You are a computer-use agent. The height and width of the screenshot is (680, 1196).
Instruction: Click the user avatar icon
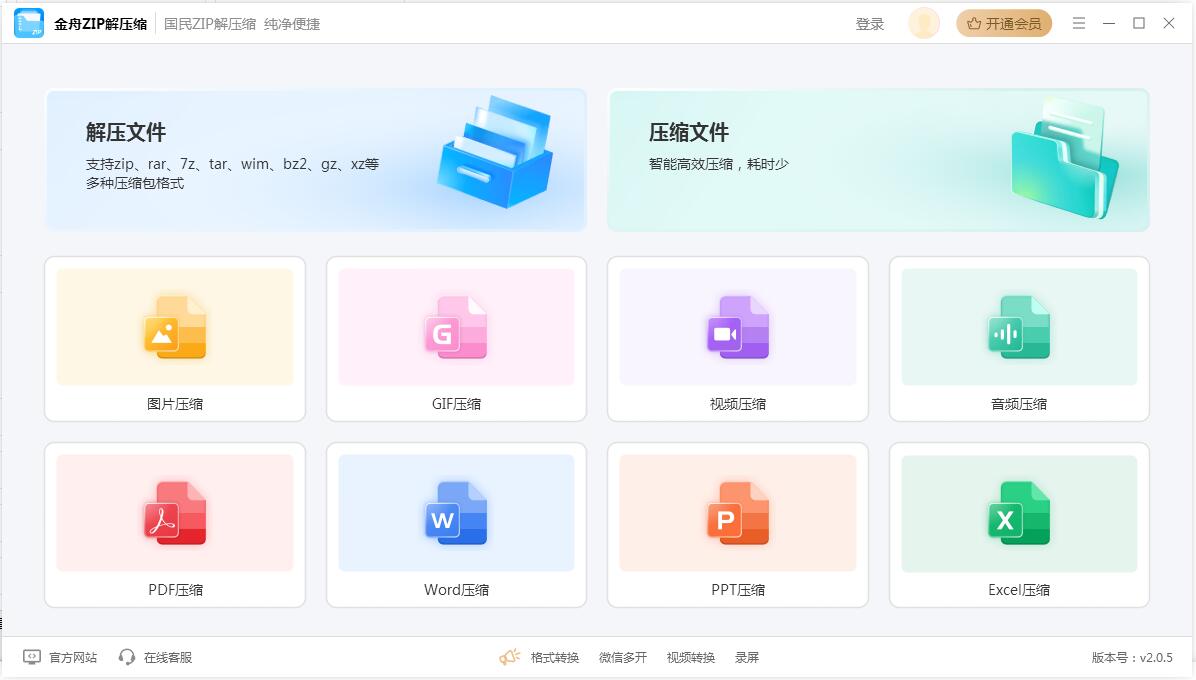pyautogui.click(x=924, y=24)
